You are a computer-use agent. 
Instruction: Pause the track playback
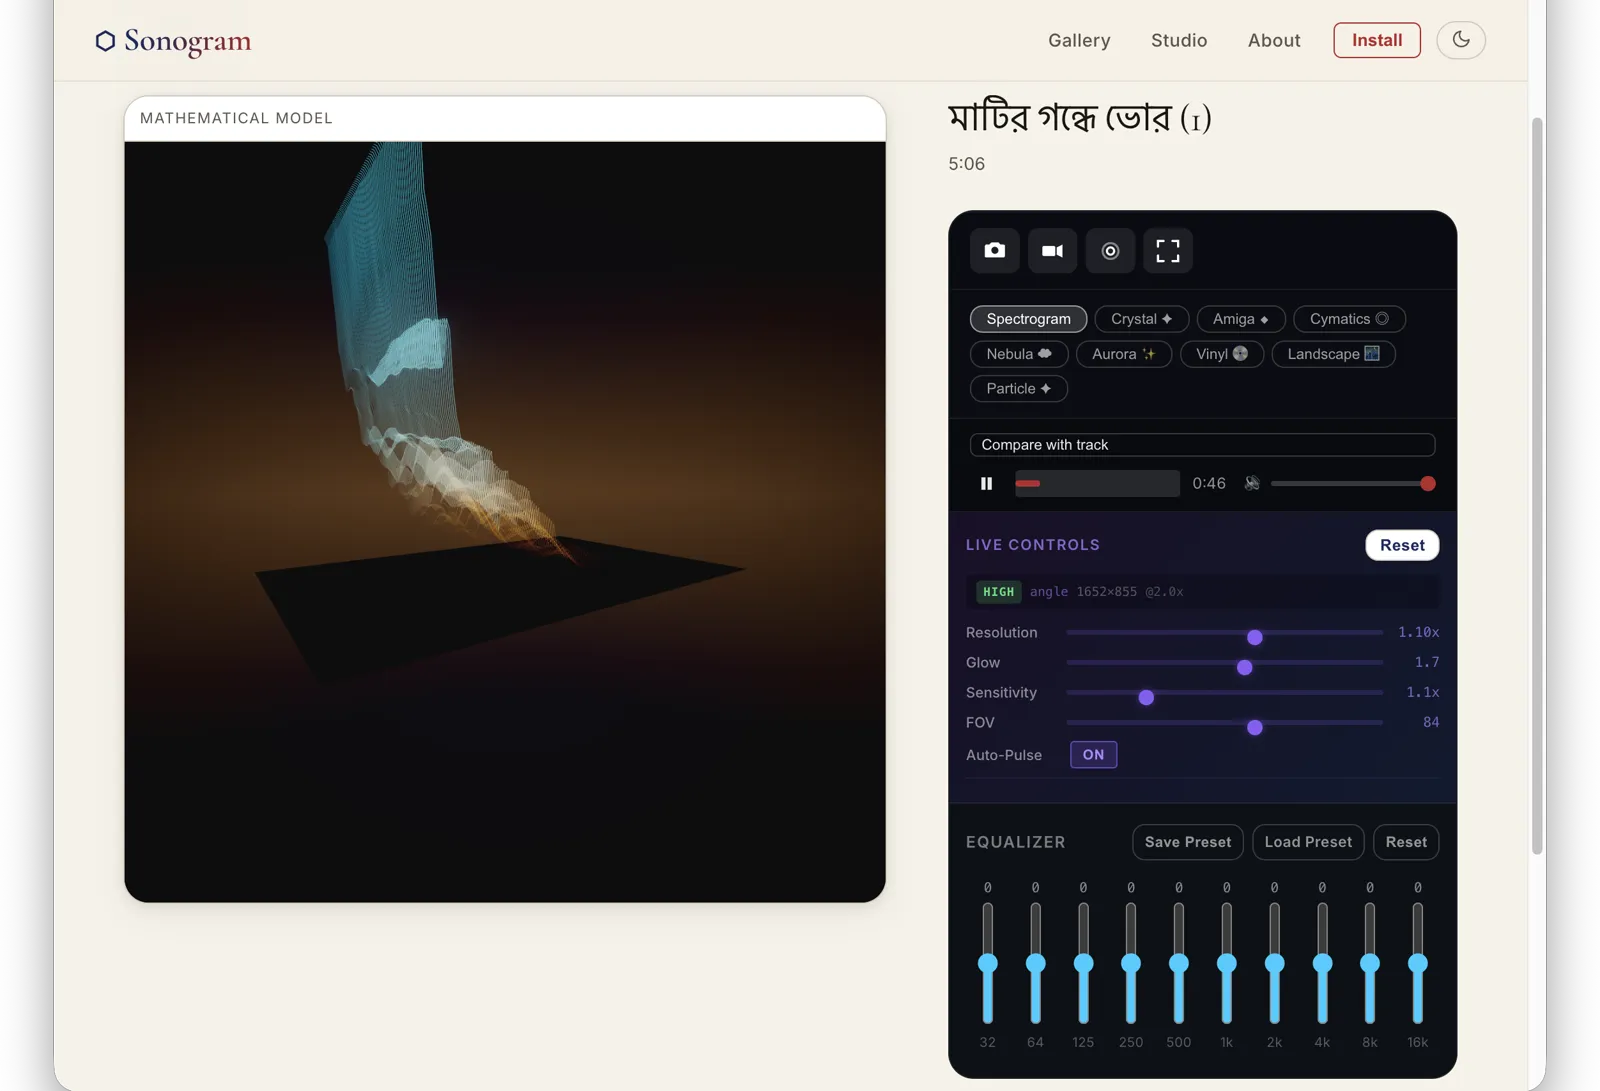(x=987, y=483)
